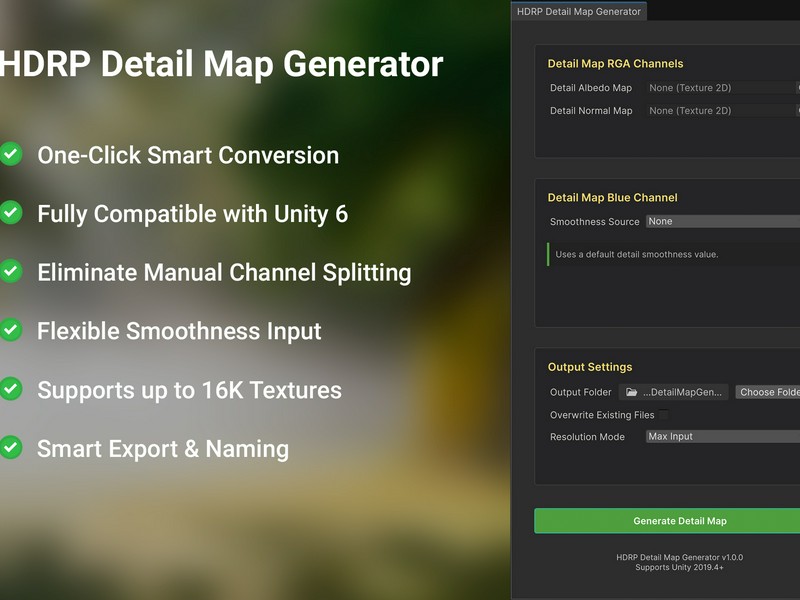This screenshot has width=800, height=600.
Task: Click the 'Resolution Mode' label
Action: (587, 437)
